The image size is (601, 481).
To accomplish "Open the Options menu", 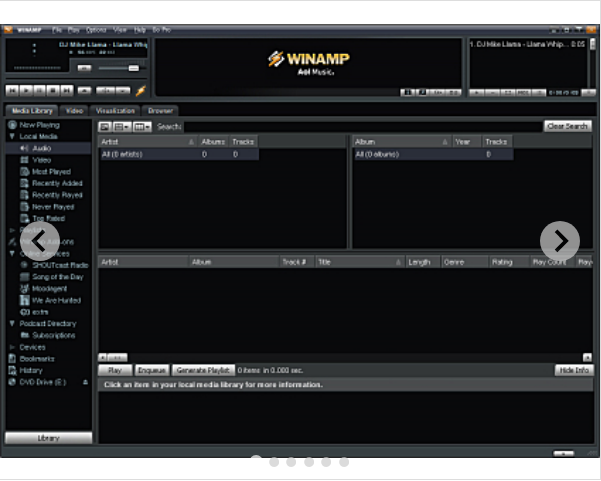I will click(96, 30).
